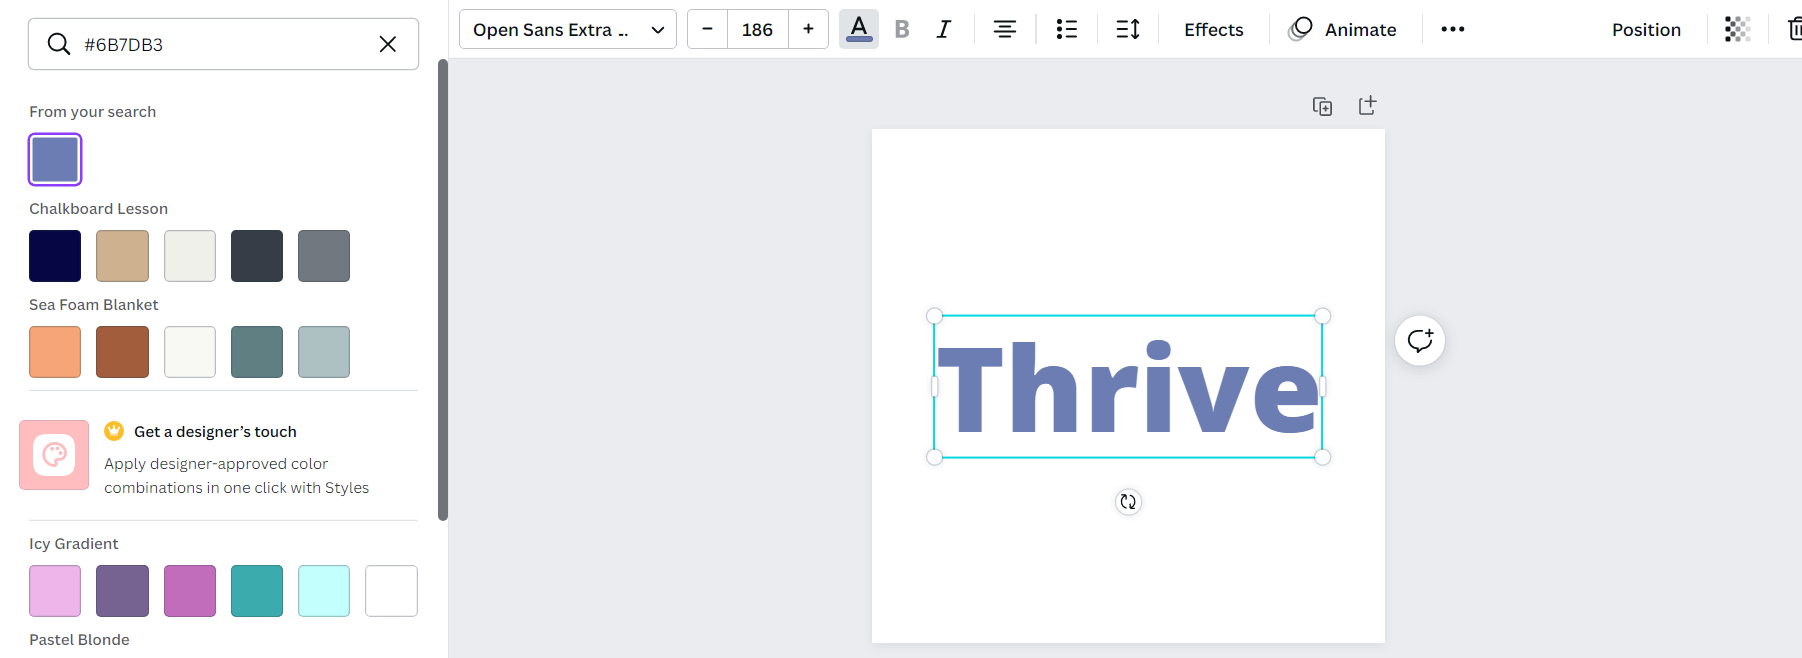Add a new page icon

(1367, 106)
